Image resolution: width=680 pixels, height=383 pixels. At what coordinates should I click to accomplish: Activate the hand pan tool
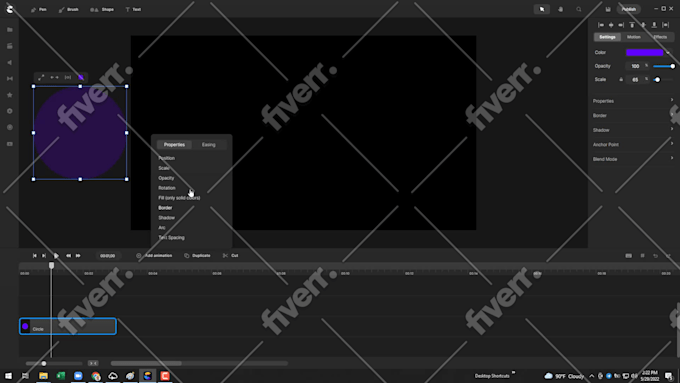(560, 9)
